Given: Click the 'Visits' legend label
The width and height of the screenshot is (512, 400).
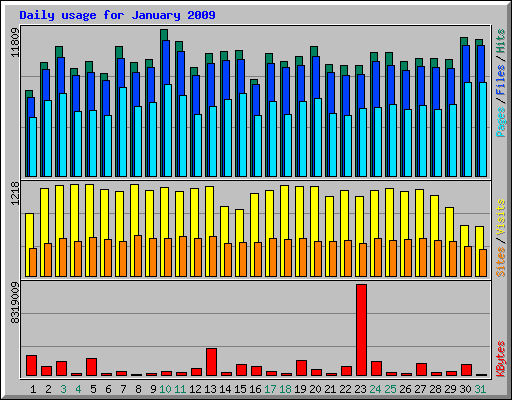Looking at the screenshot, I should coord(501,217).
